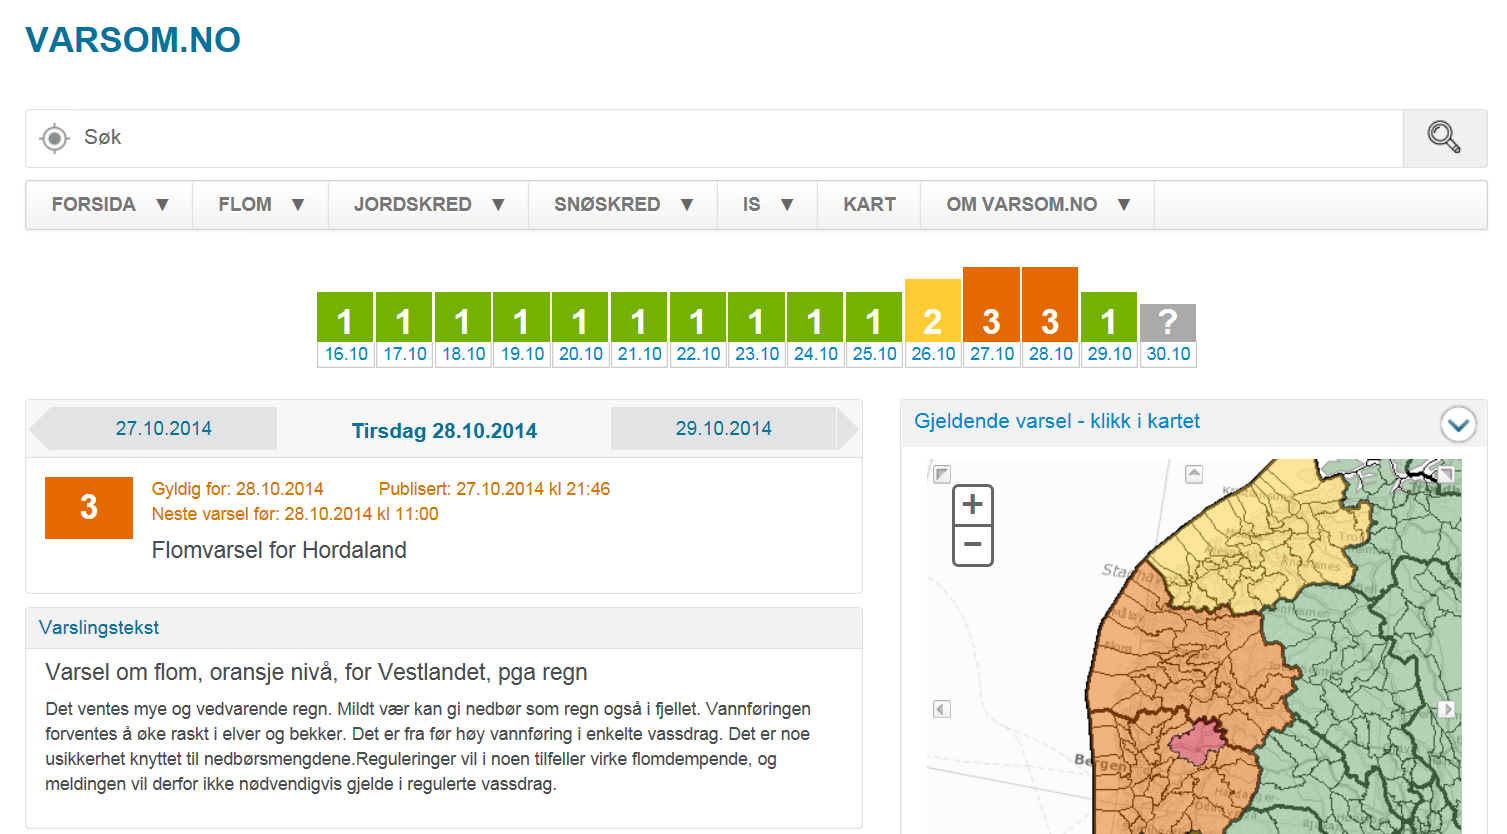Click the magnifying glass search button
The height and width of the screenshot is (834, 1507).
[x=1444, y=138]
